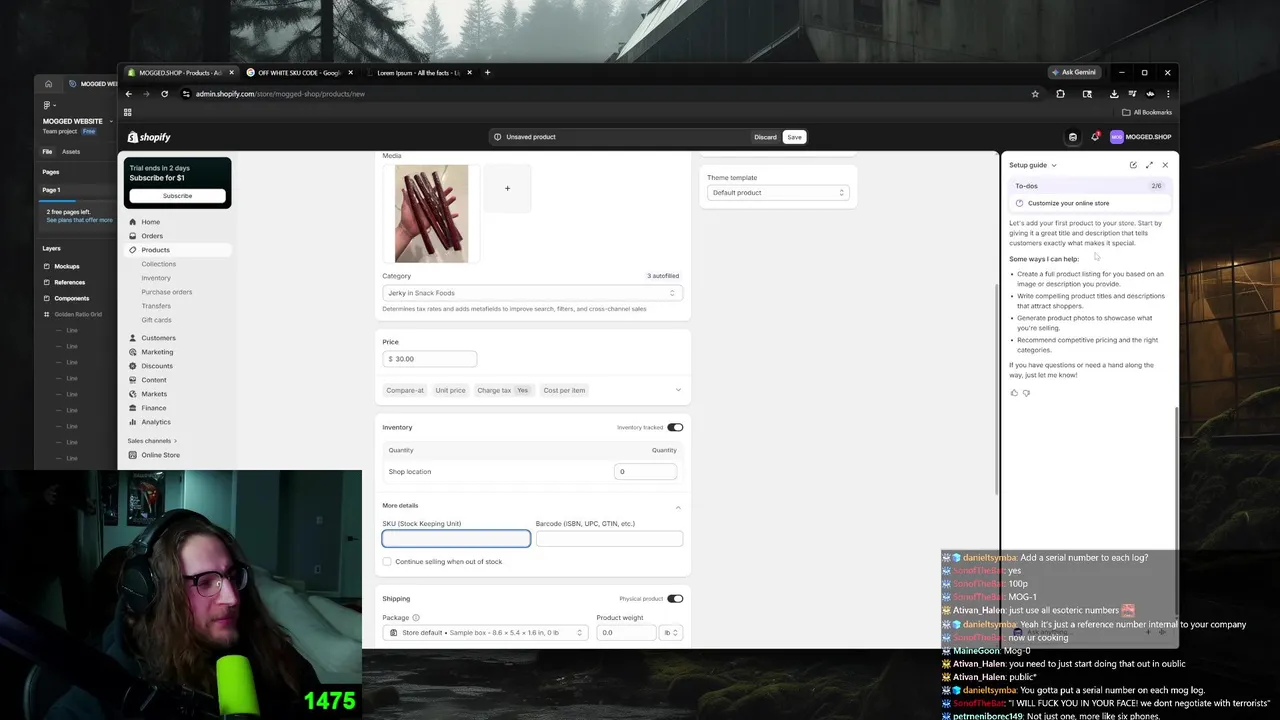Open Discounts section in Shopify sidebar
Viewport: 1280px width, 720px height.
157,366
